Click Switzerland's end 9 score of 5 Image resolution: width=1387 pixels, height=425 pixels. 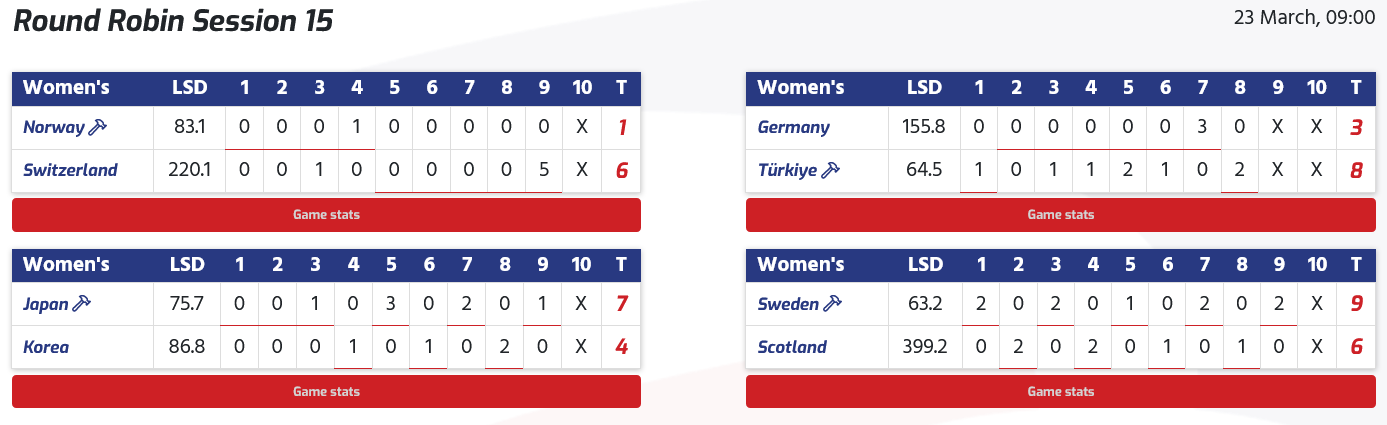click(x=544, y=170)
